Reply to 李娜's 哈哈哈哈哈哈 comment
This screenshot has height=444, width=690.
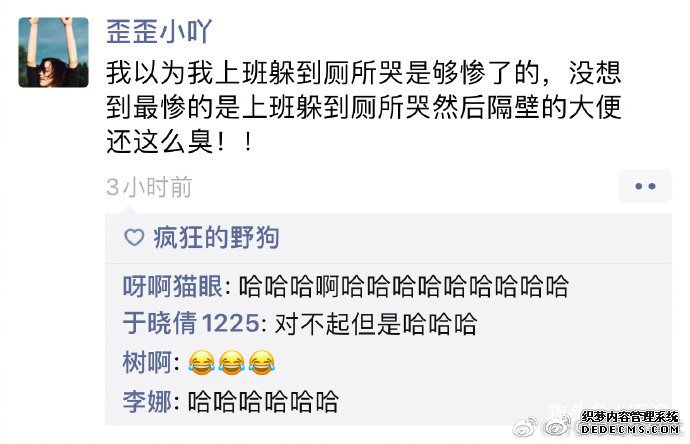pos(263,401)
